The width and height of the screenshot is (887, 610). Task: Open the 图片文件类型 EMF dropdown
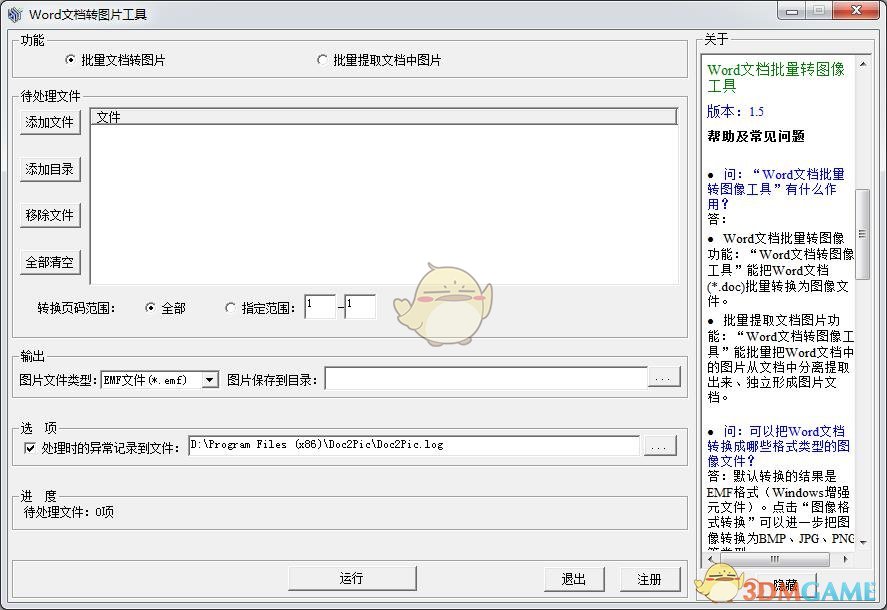coord(210,380)
